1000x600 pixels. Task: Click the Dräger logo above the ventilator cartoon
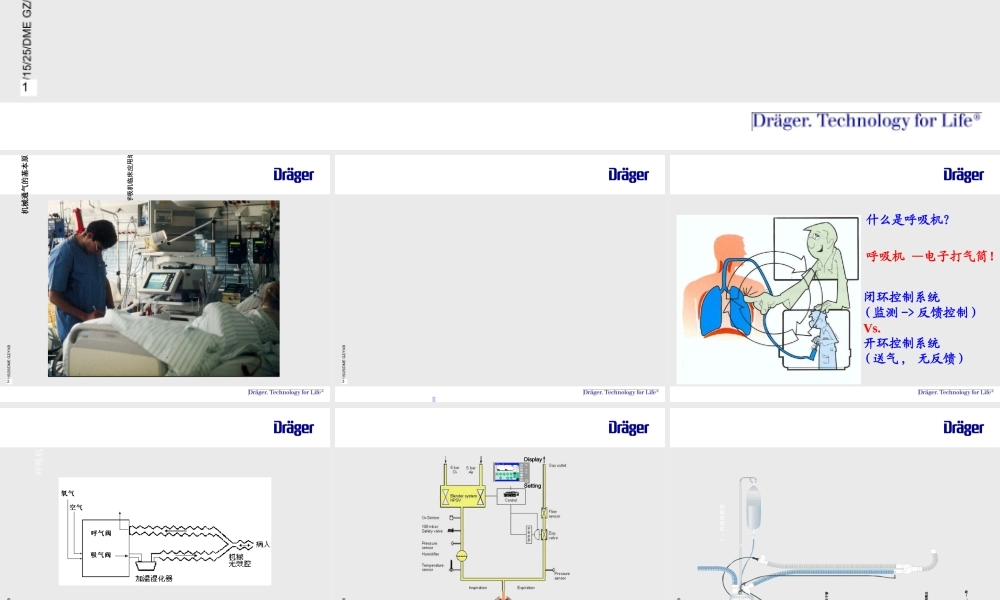pyautogui.click(x=963, y=174)
